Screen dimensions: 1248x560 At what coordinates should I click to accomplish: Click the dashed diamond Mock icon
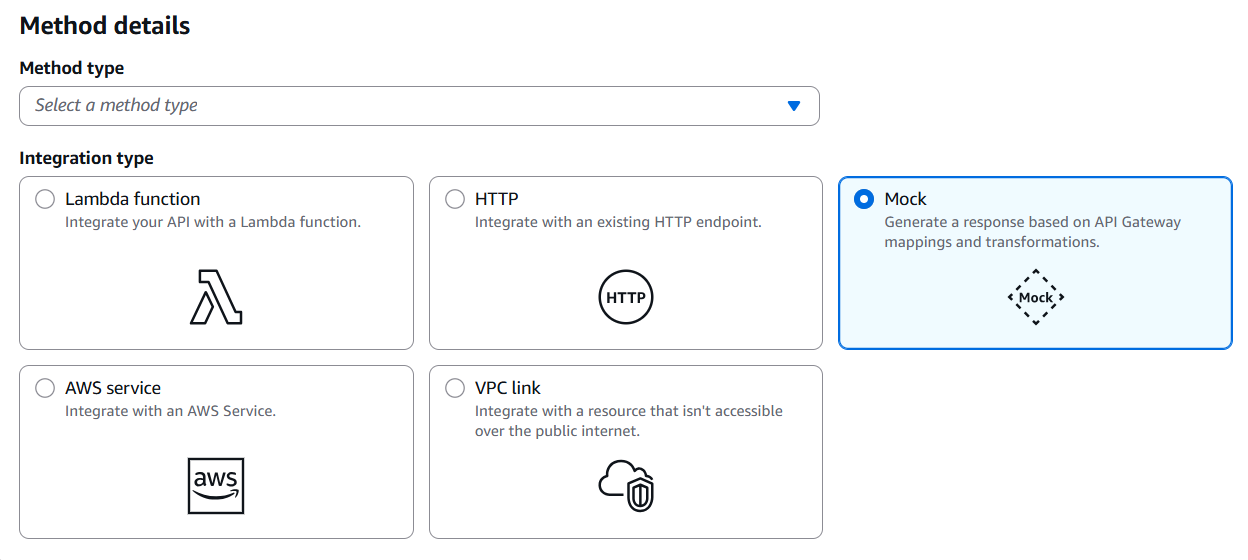click(1035, 297)
